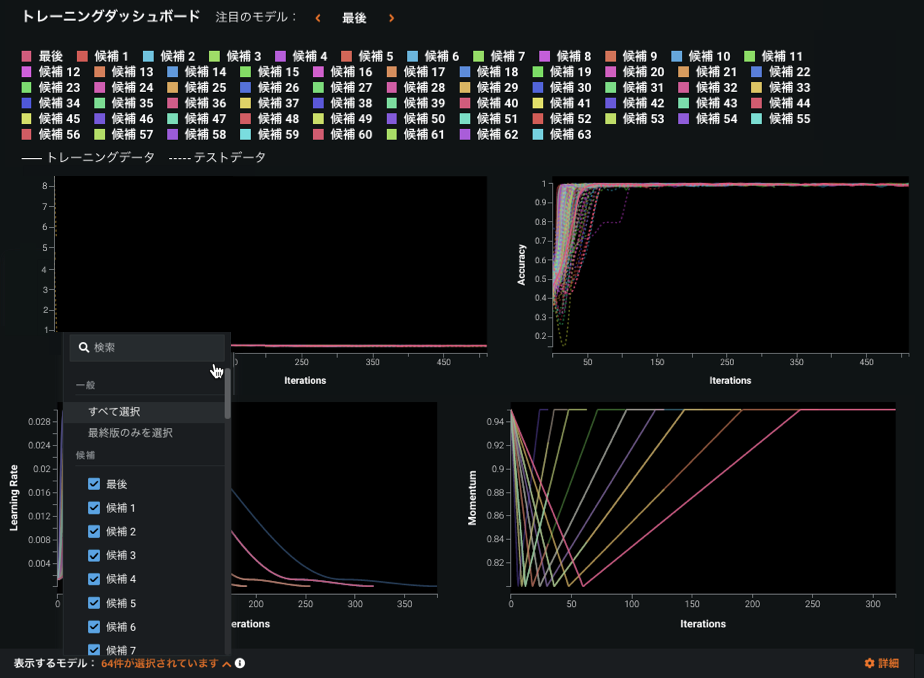
Task: Disable the 候補 6 checkbox
Action: click(x=94, y=627)
